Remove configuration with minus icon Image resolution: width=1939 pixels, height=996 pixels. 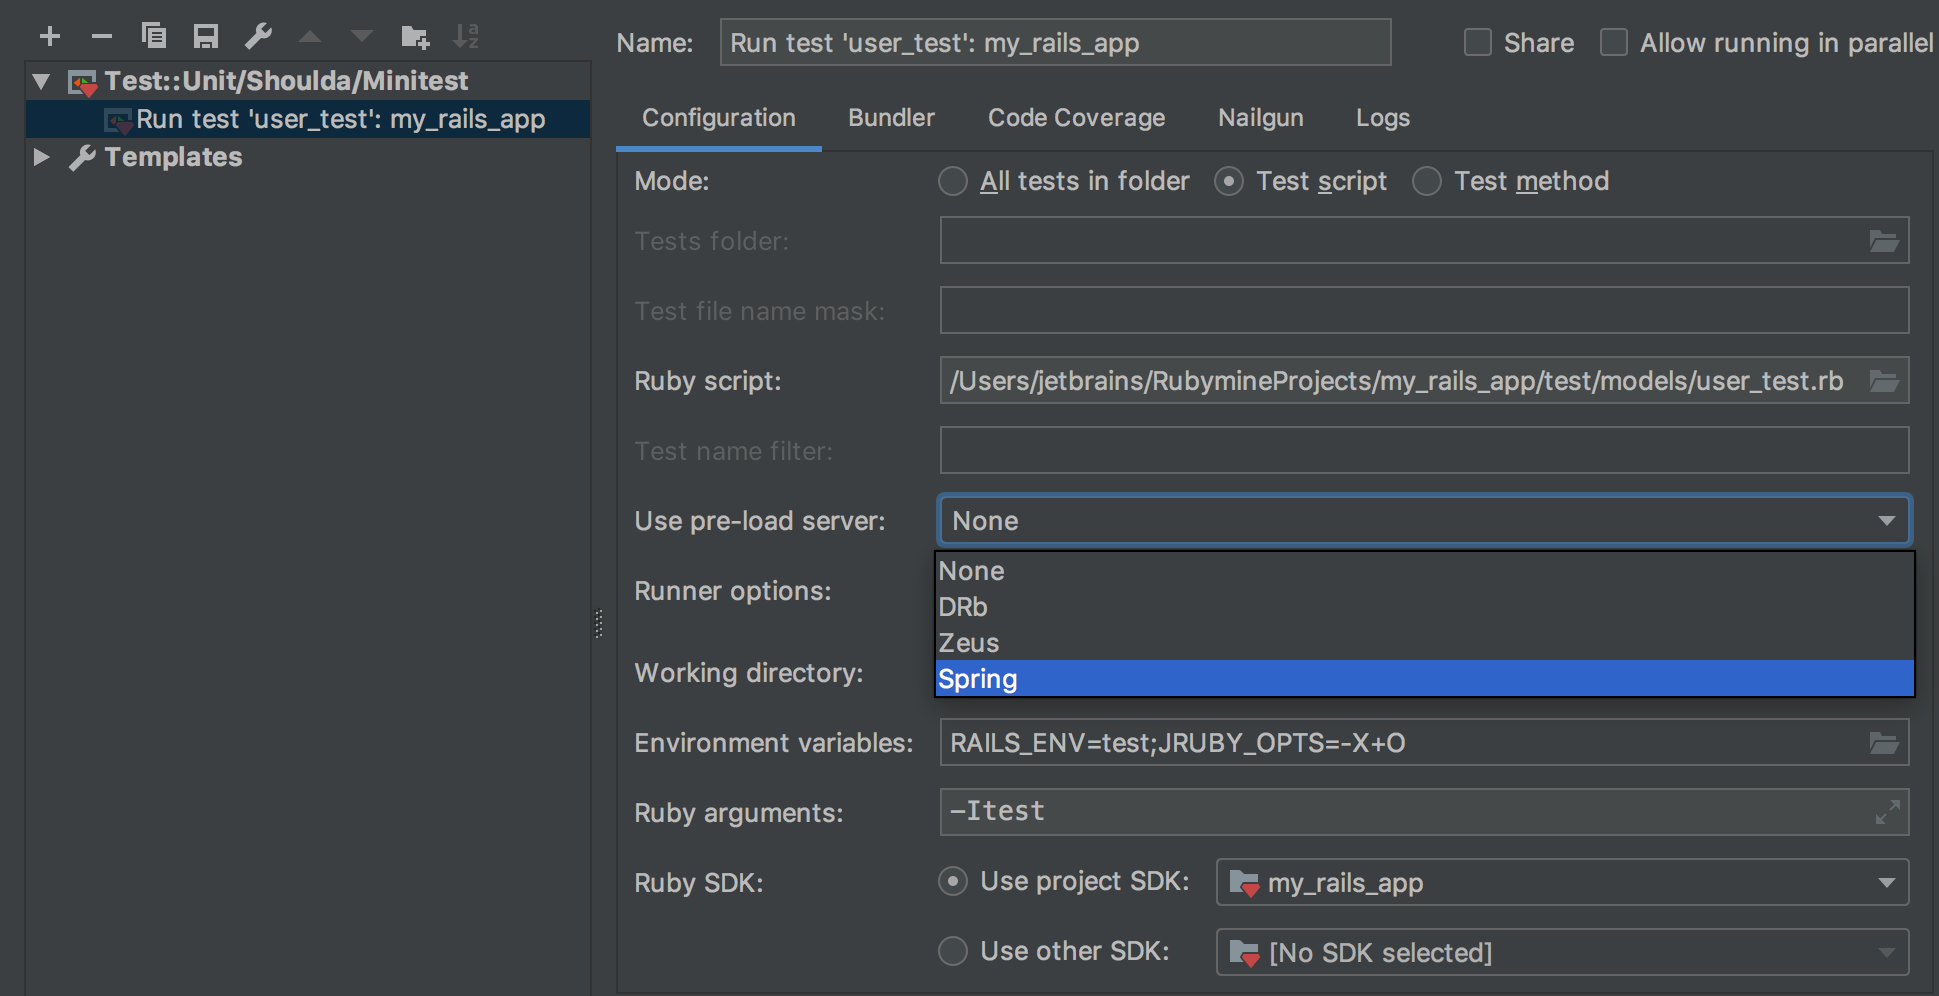click(x=102, y=37)
